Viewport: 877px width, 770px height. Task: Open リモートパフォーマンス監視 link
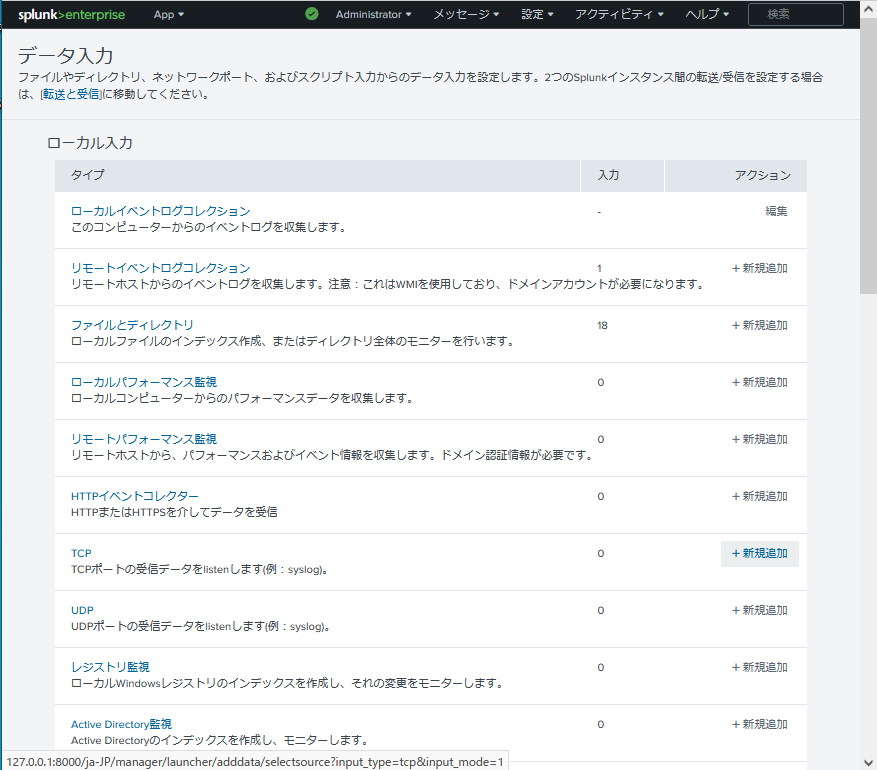point(144,439)
